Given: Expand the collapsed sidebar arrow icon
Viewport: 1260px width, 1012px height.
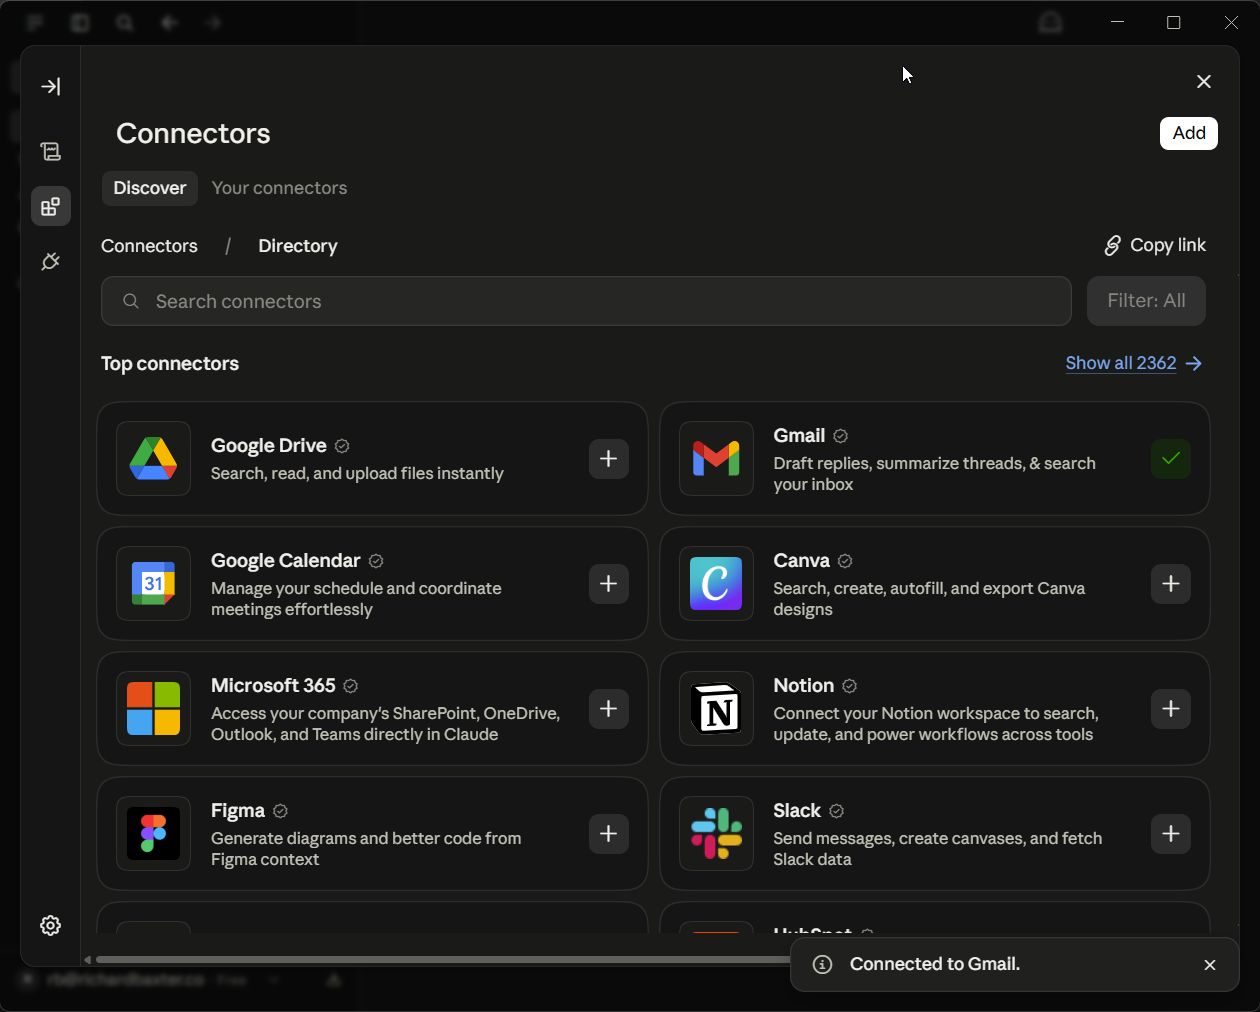Looking at the screenshot, I should tap(51, 87).
